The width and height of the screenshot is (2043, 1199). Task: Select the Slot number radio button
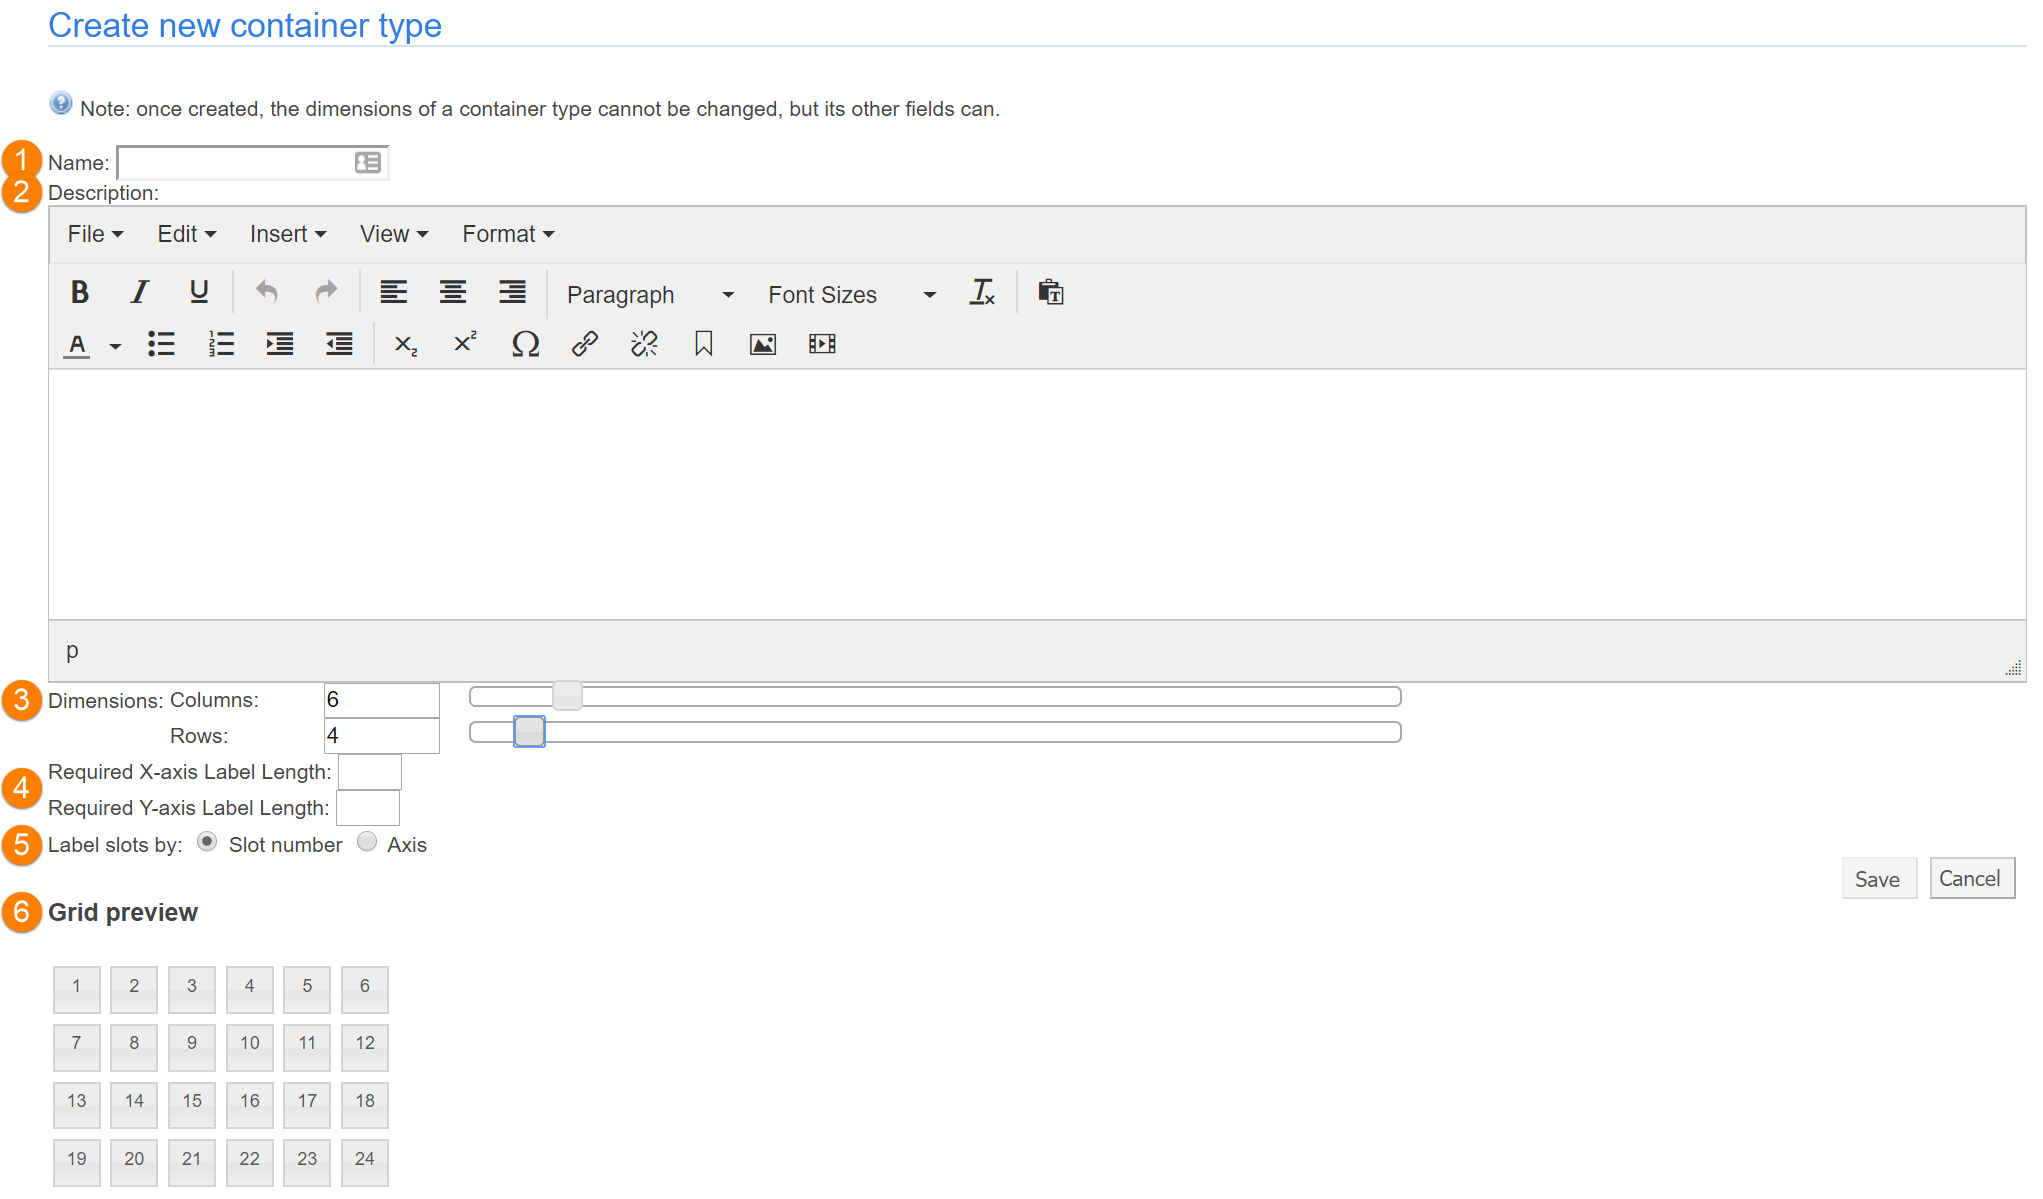pos(207,842)
